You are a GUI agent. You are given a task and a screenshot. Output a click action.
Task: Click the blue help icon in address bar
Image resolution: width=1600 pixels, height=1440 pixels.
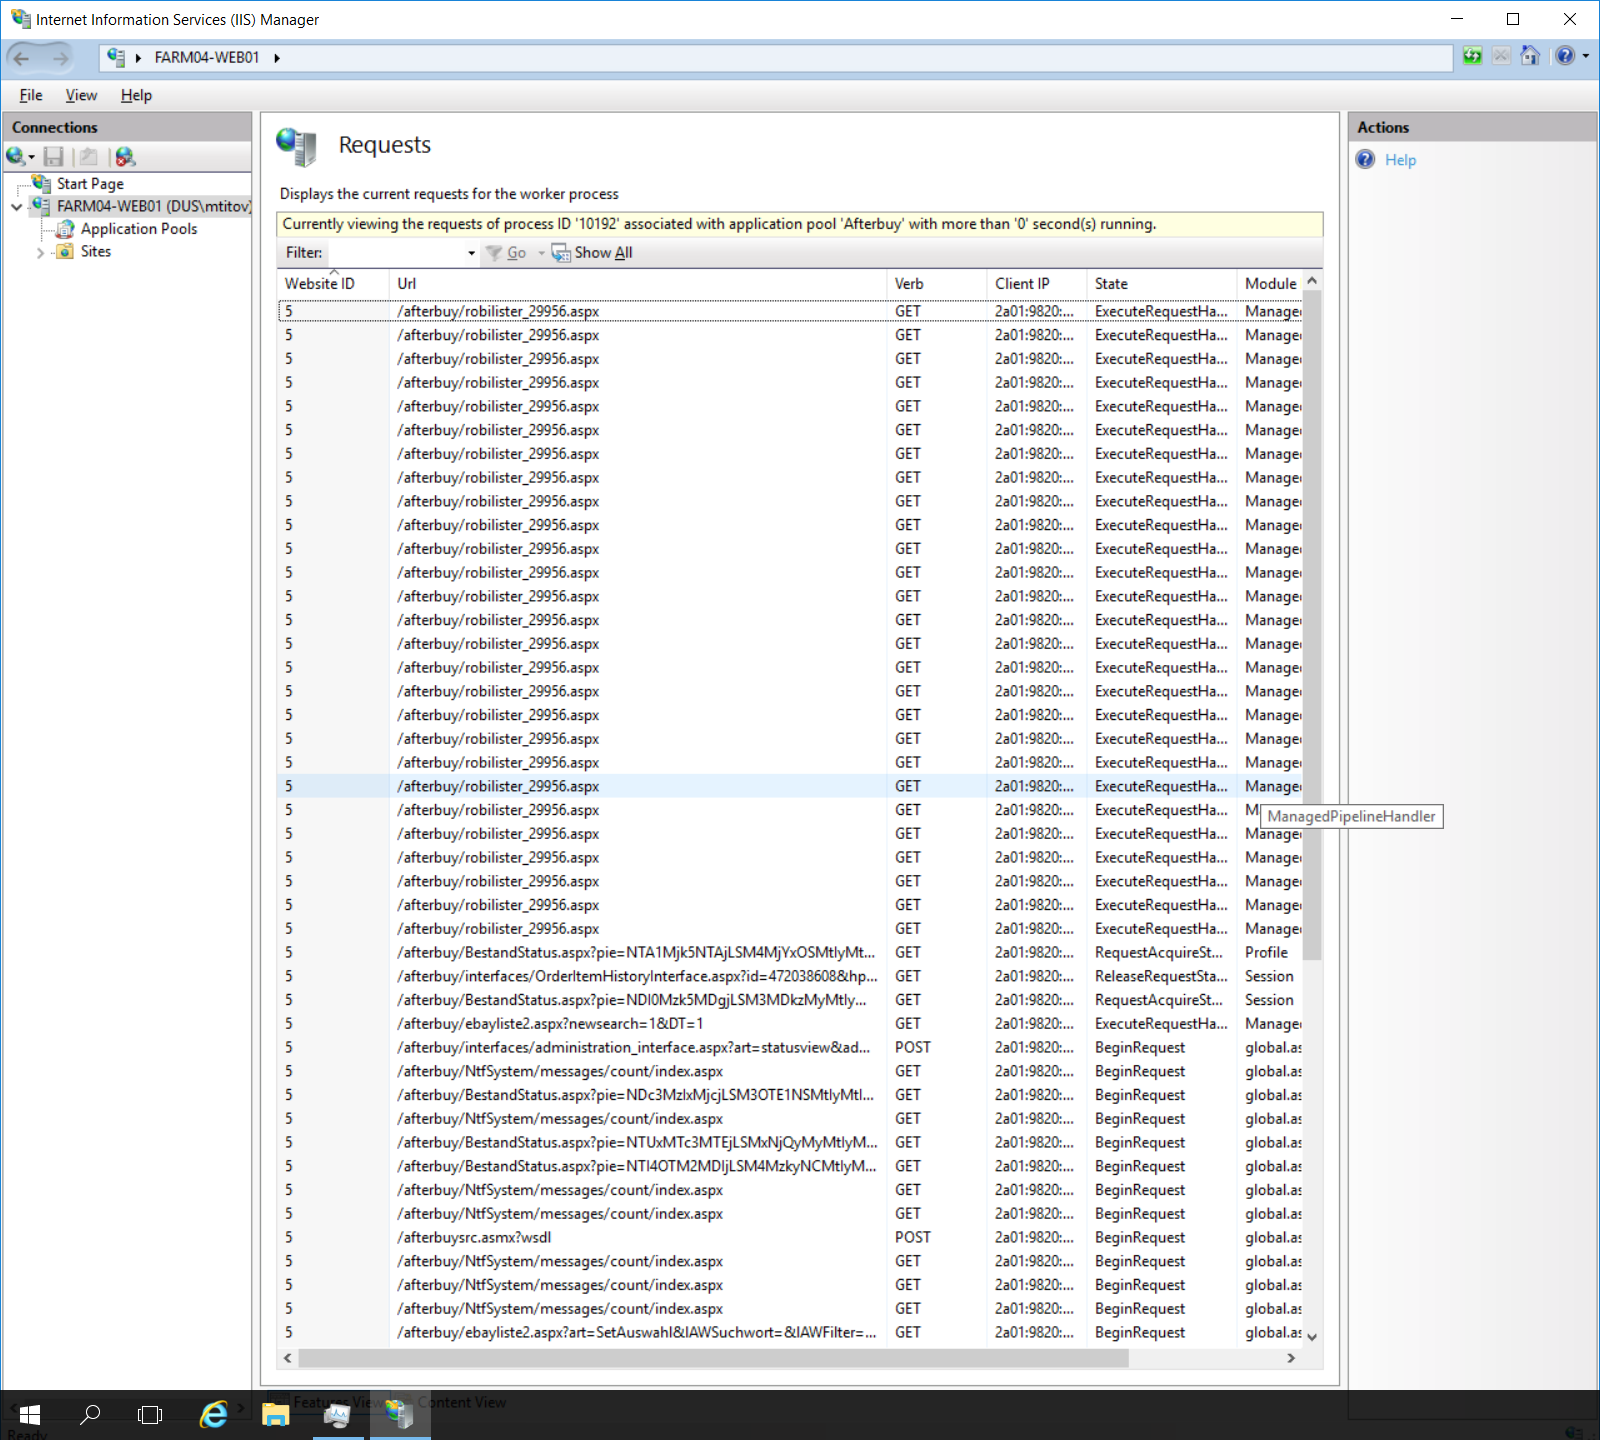coord(1565,56)
